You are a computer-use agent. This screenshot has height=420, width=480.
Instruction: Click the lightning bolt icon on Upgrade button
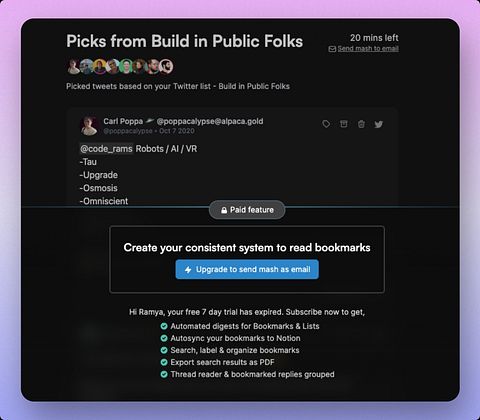(x=188, y=269)
